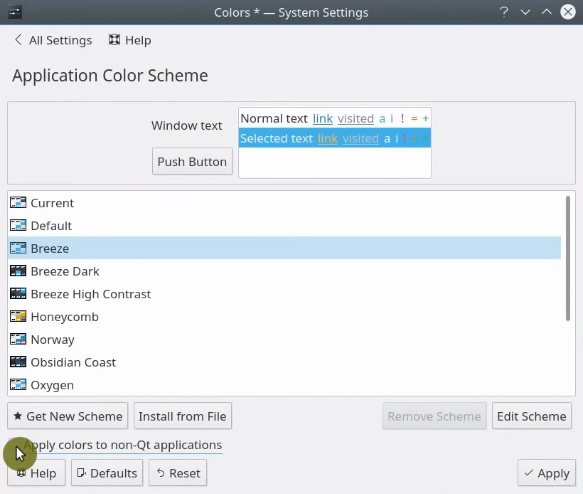Select the Current color scheme
Screen dimensions: 583x494
pyautogui.click(x=284, y=203)
